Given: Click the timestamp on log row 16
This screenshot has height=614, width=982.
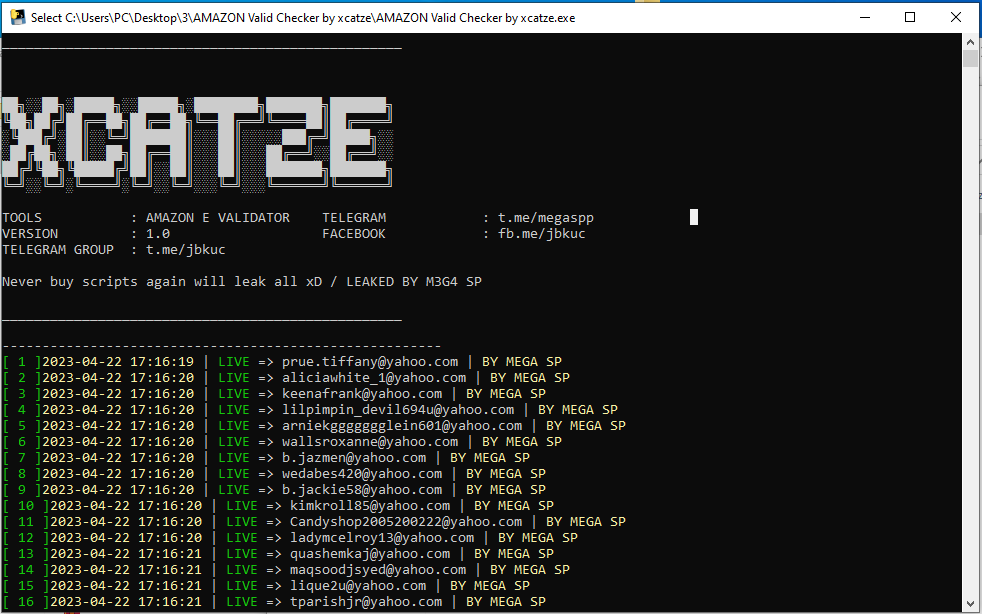Looking at the screenshot, I should 126,602.
